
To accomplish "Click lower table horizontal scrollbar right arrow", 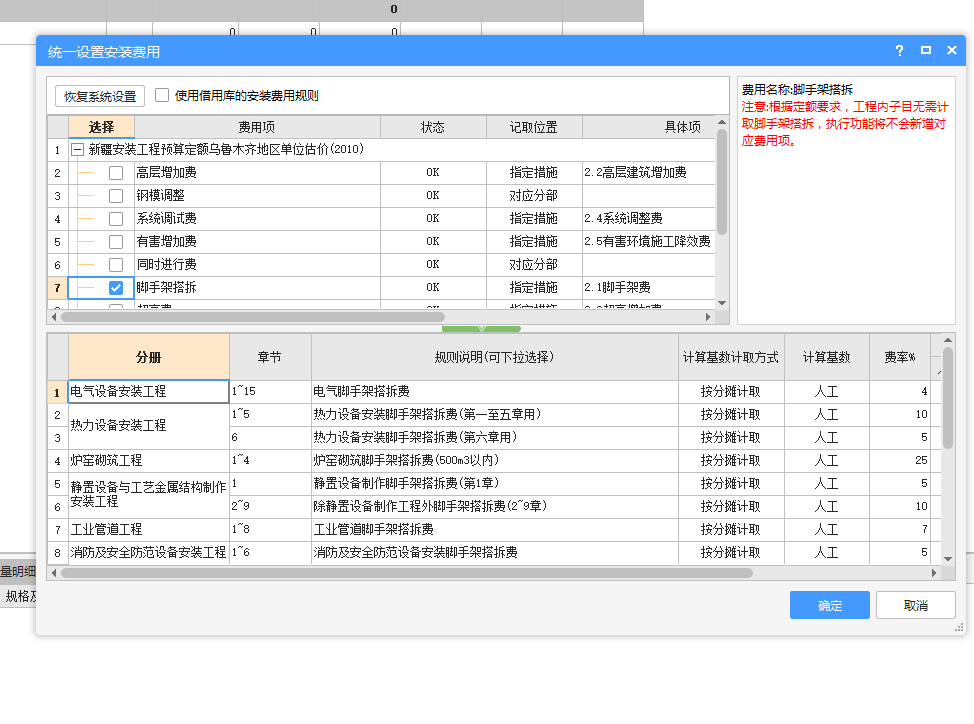I will coord(934,573).
